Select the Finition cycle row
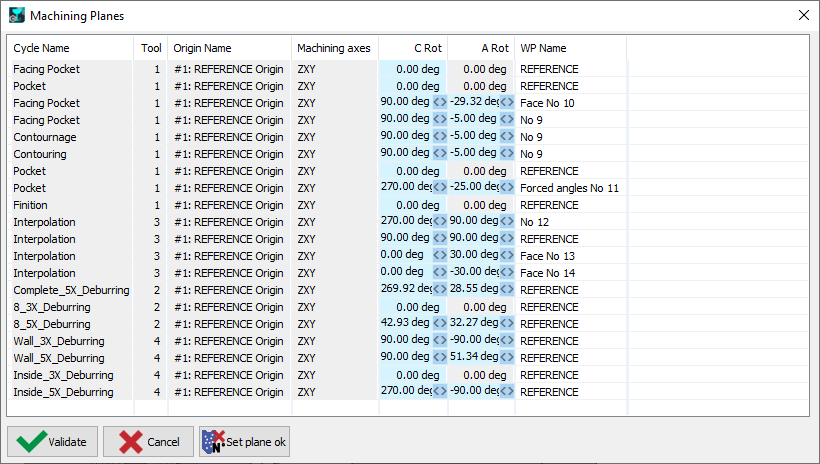This screenshot has width=820, height=464. [30, 205]
